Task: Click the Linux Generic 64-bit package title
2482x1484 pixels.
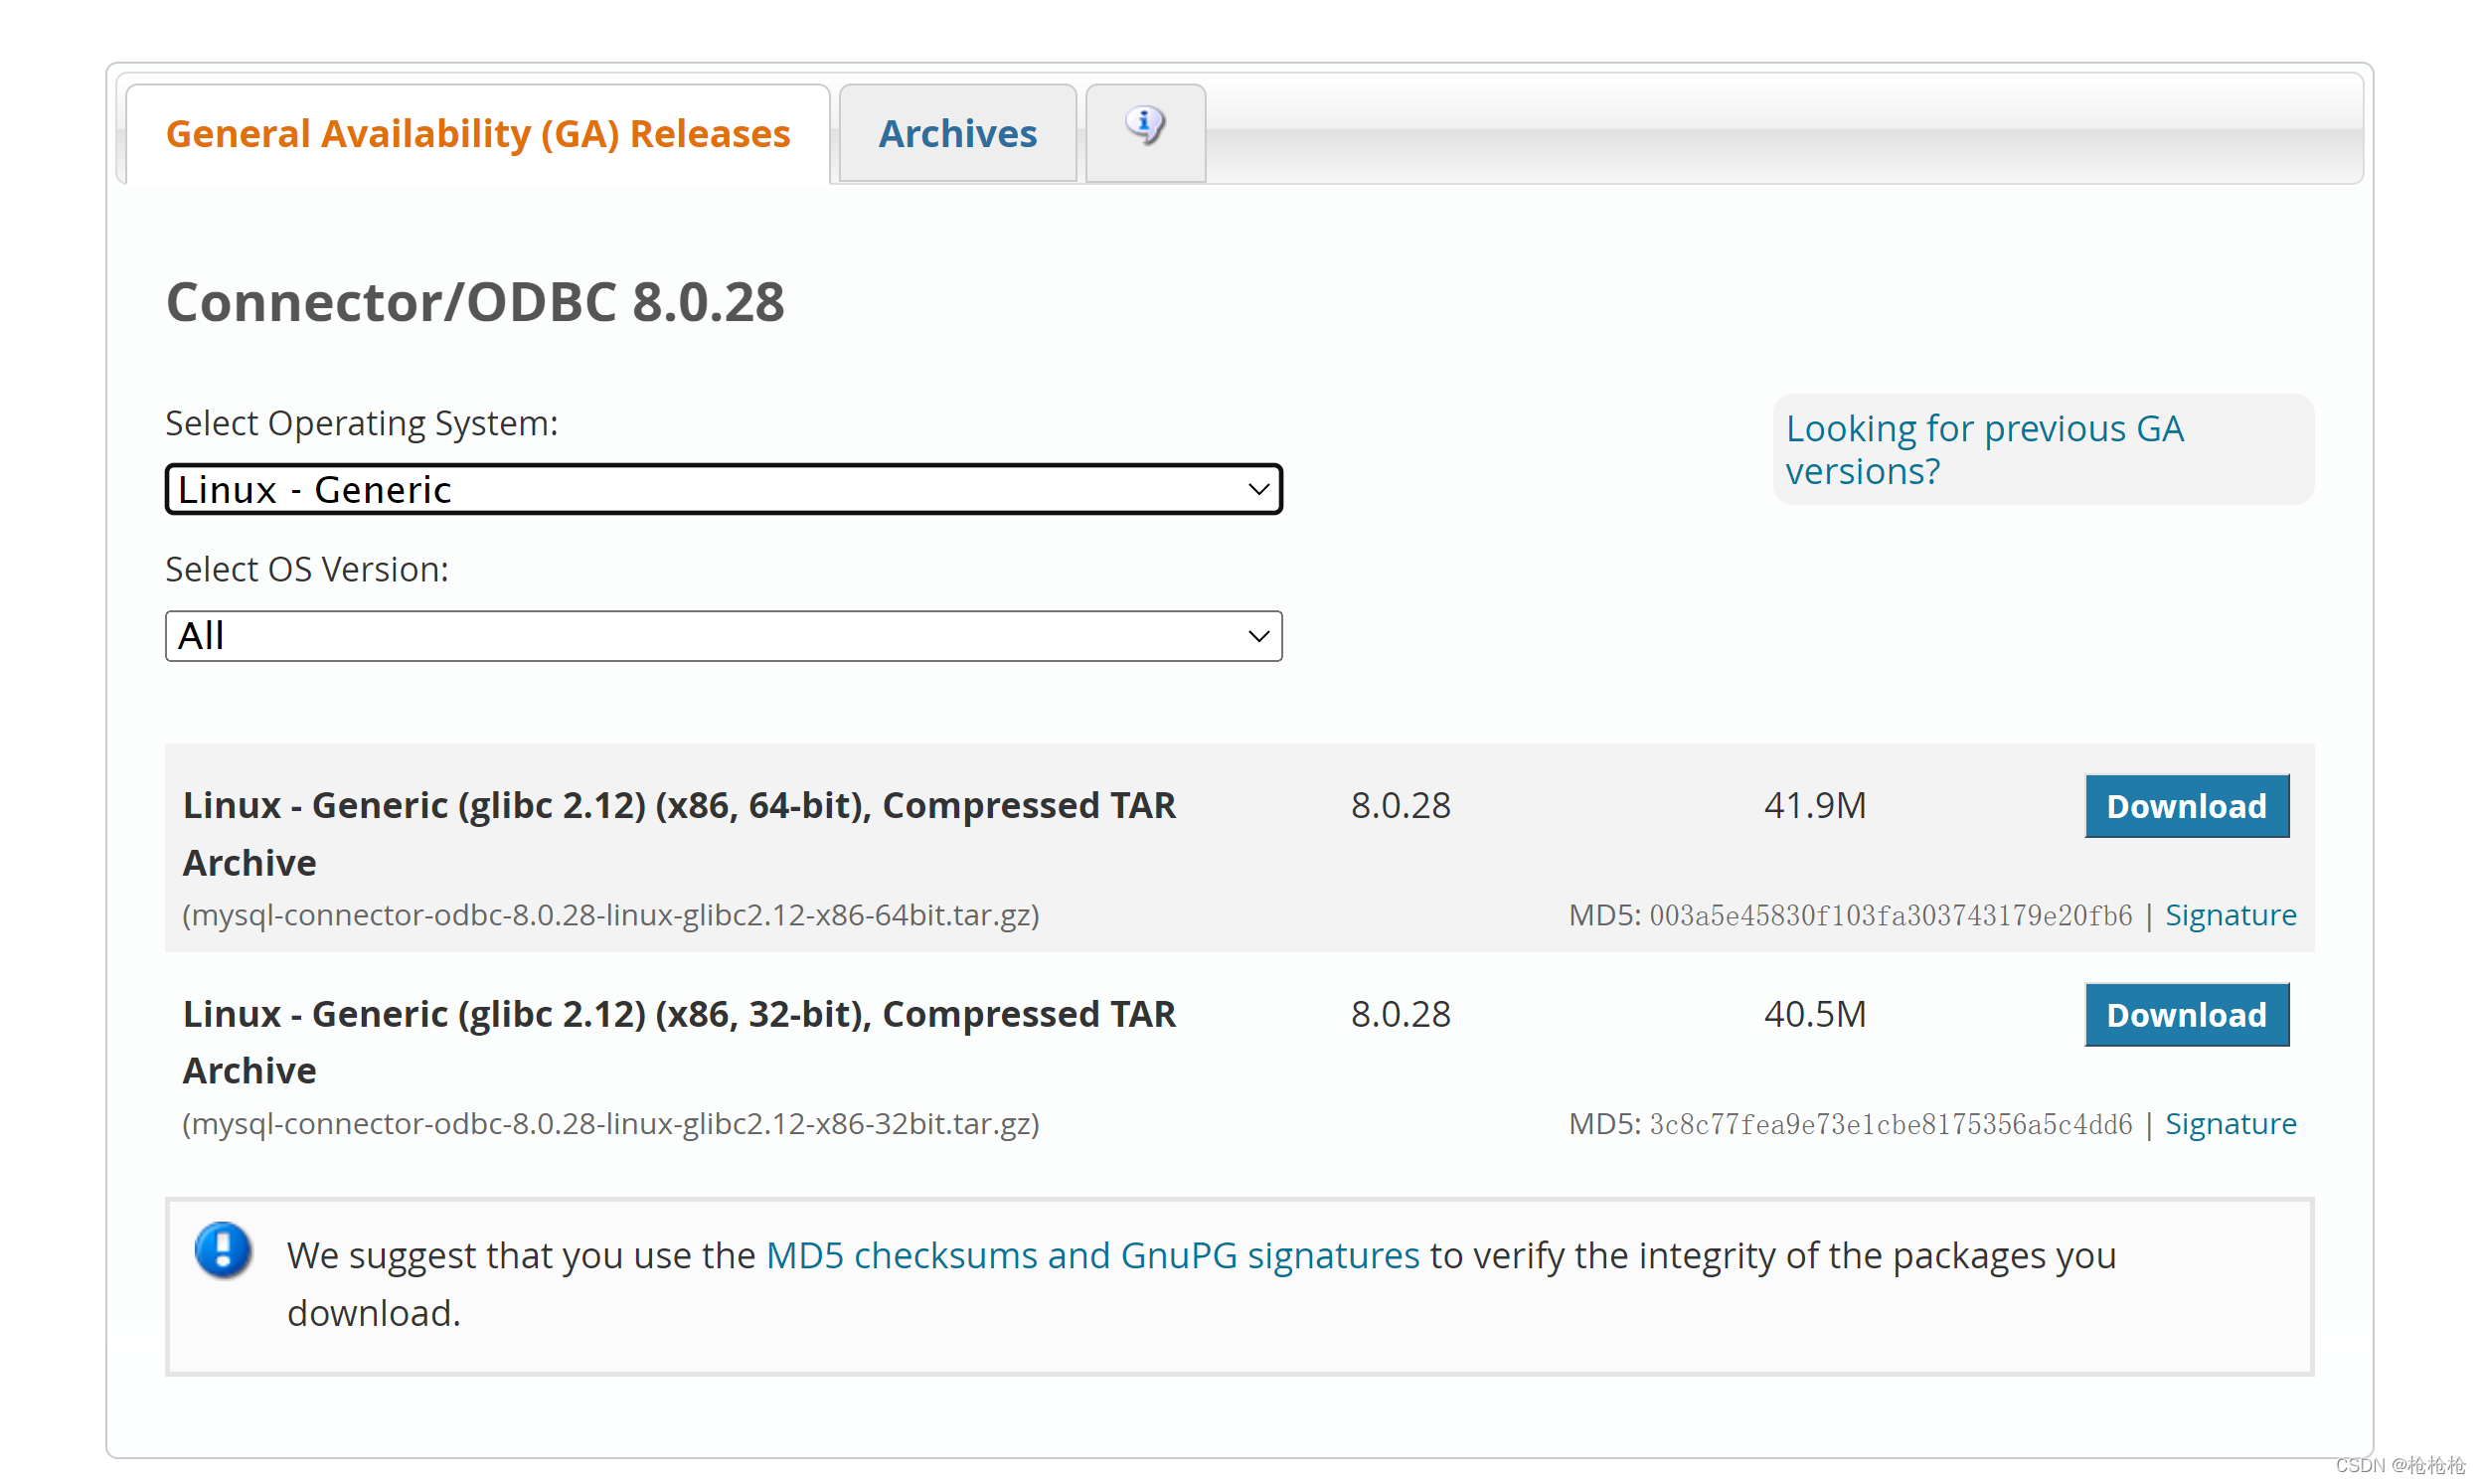Action: pos(678,806)
